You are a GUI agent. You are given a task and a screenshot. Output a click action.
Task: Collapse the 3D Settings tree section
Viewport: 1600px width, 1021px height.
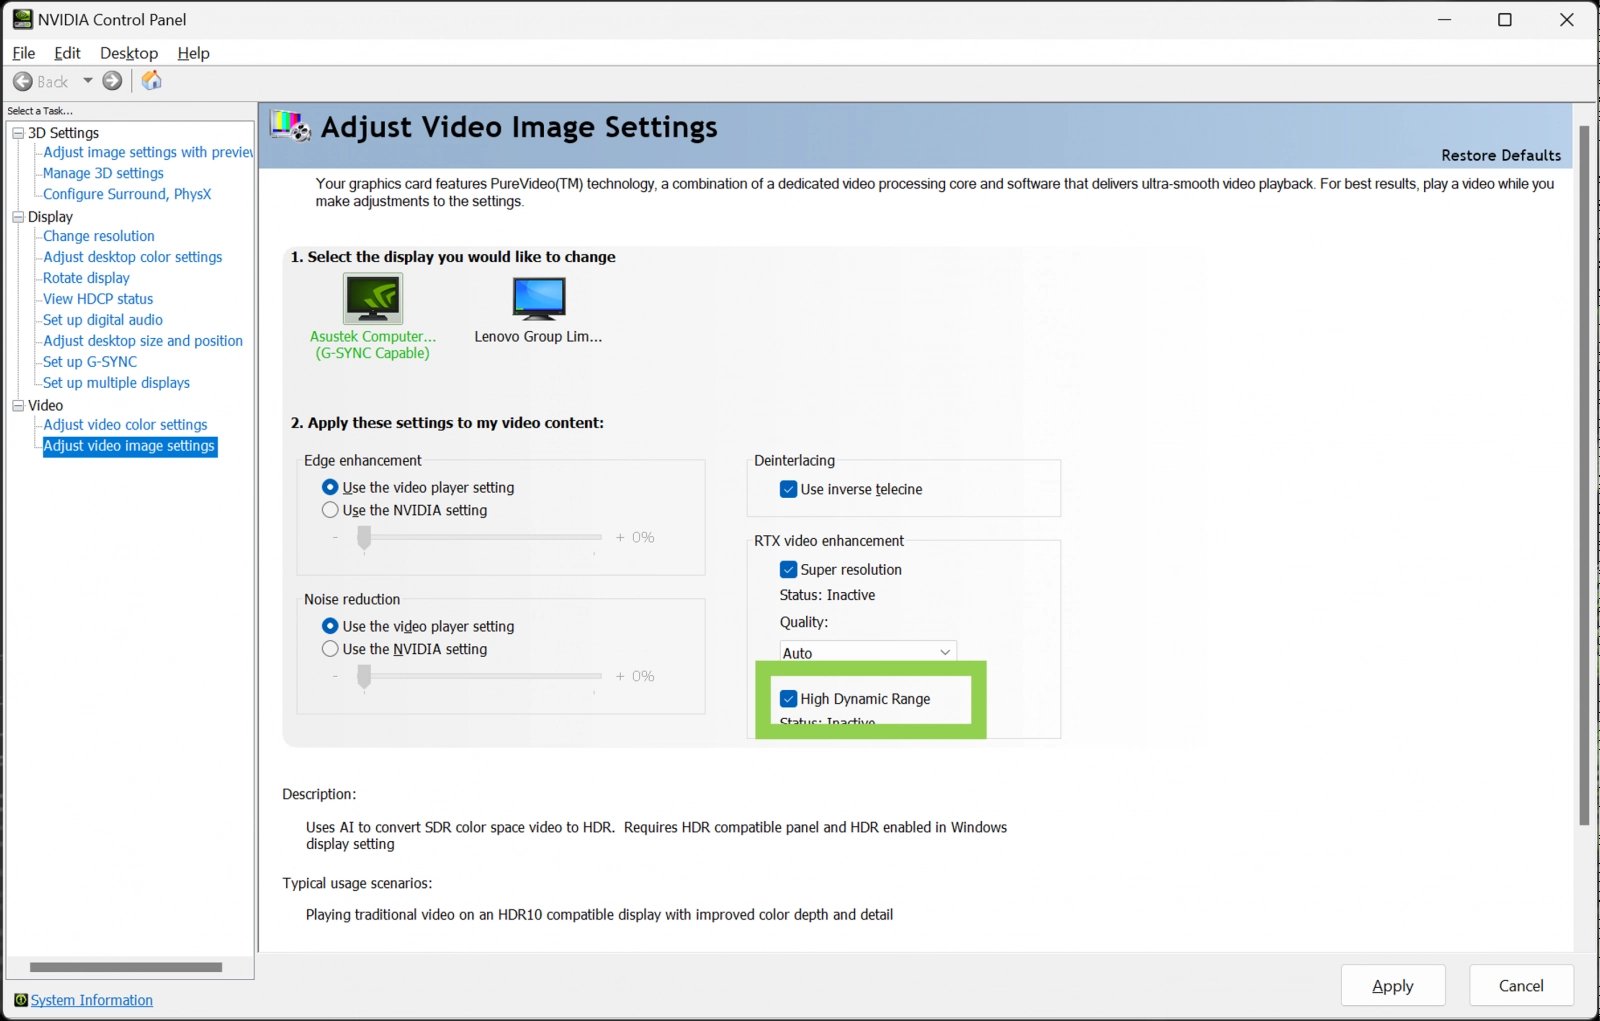click(19, 132)
